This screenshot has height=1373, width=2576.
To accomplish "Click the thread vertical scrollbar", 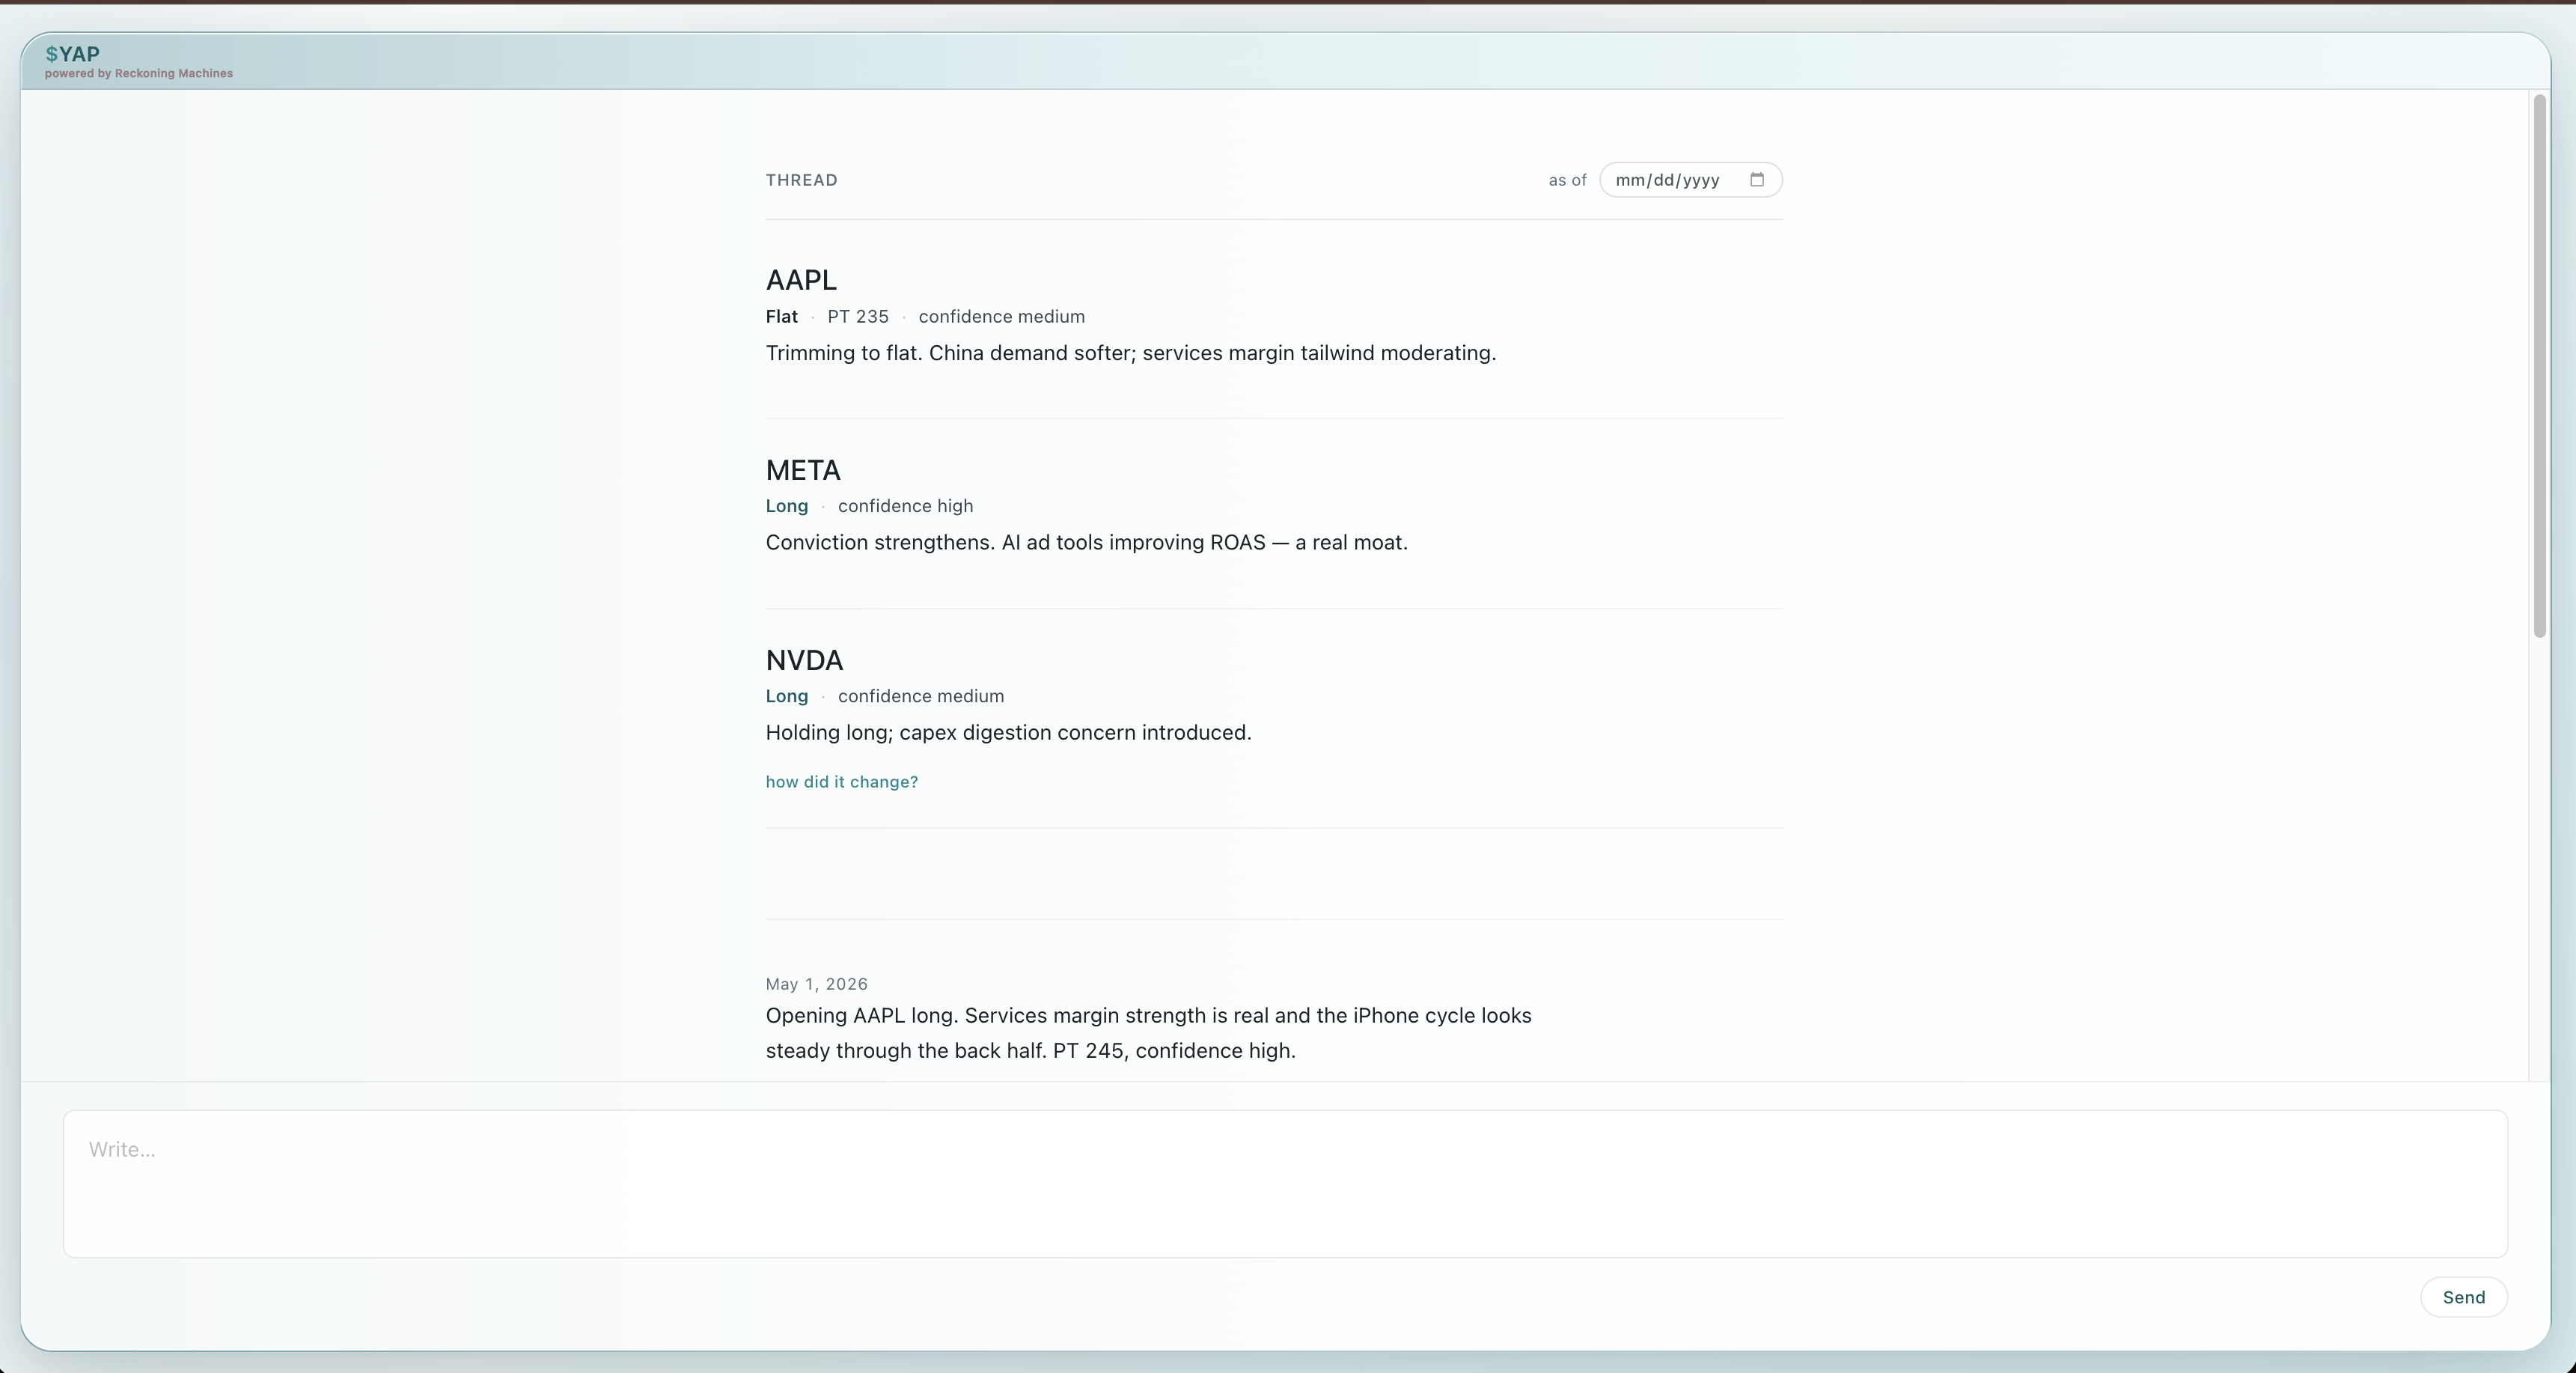I will click(2539, 366).
